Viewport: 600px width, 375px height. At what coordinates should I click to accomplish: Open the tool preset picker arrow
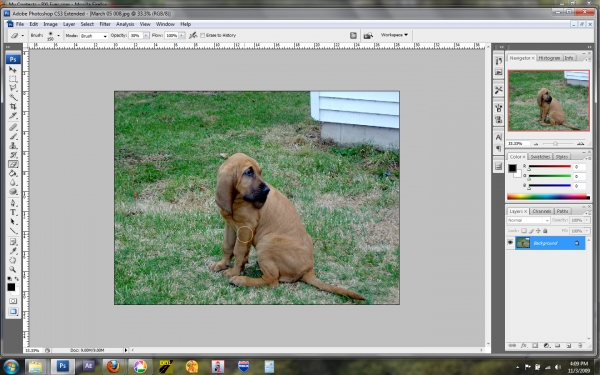click(23, 36)
